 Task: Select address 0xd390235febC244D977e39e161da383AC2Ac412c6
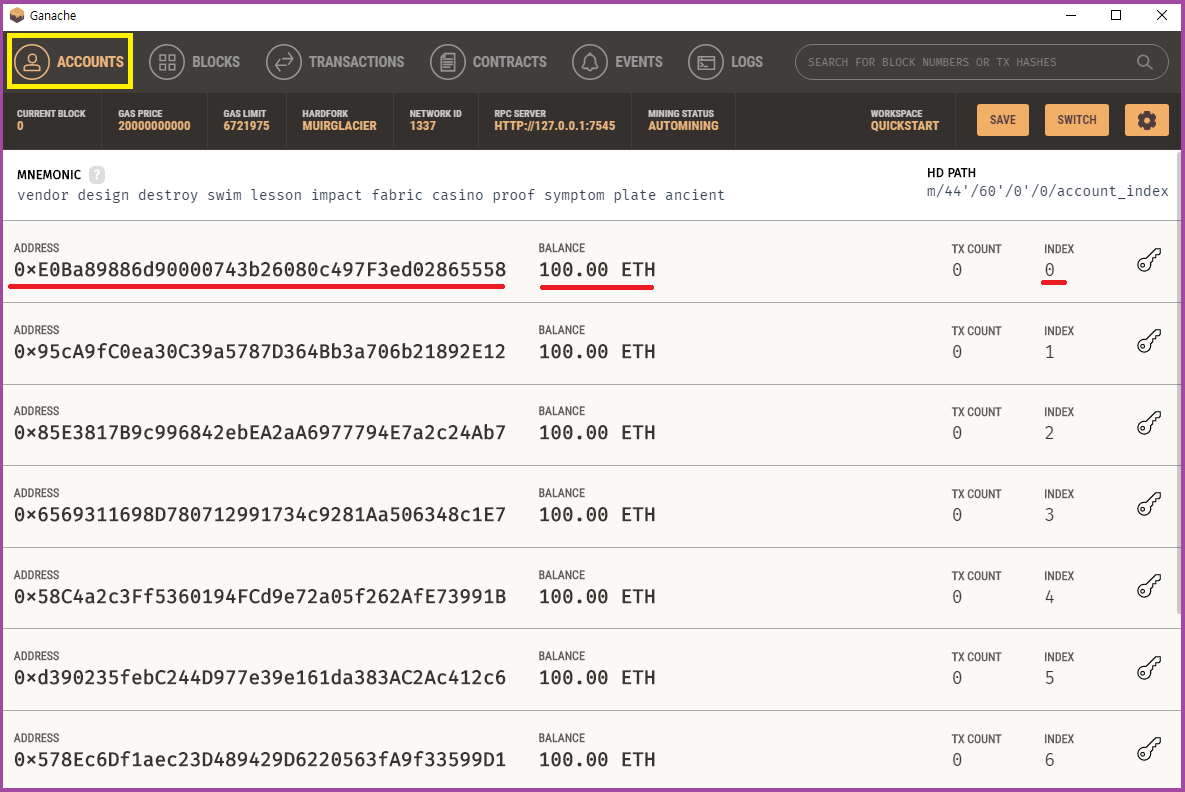click(260, 678)
